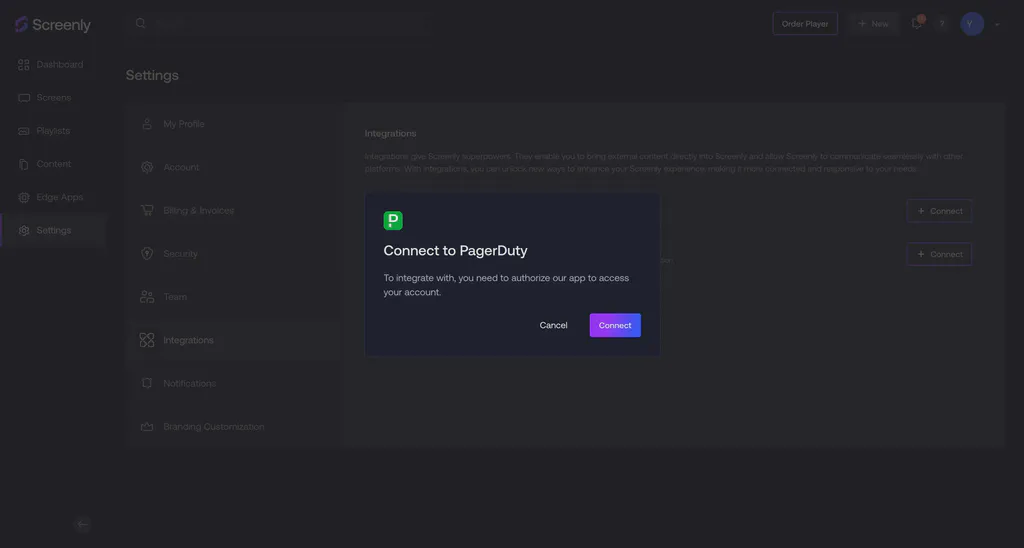Open Notifications settings tab

(232, 383)
